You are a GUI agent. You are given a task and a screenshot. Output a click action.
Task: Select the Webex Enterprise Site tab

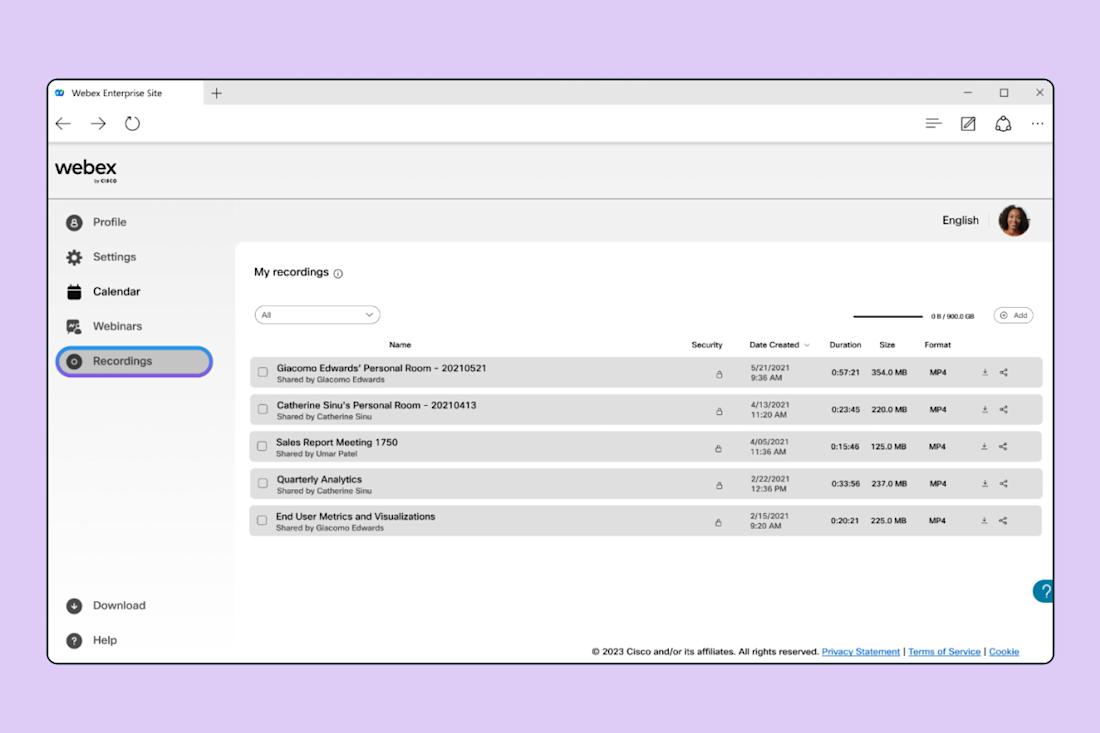coord(126,93)
